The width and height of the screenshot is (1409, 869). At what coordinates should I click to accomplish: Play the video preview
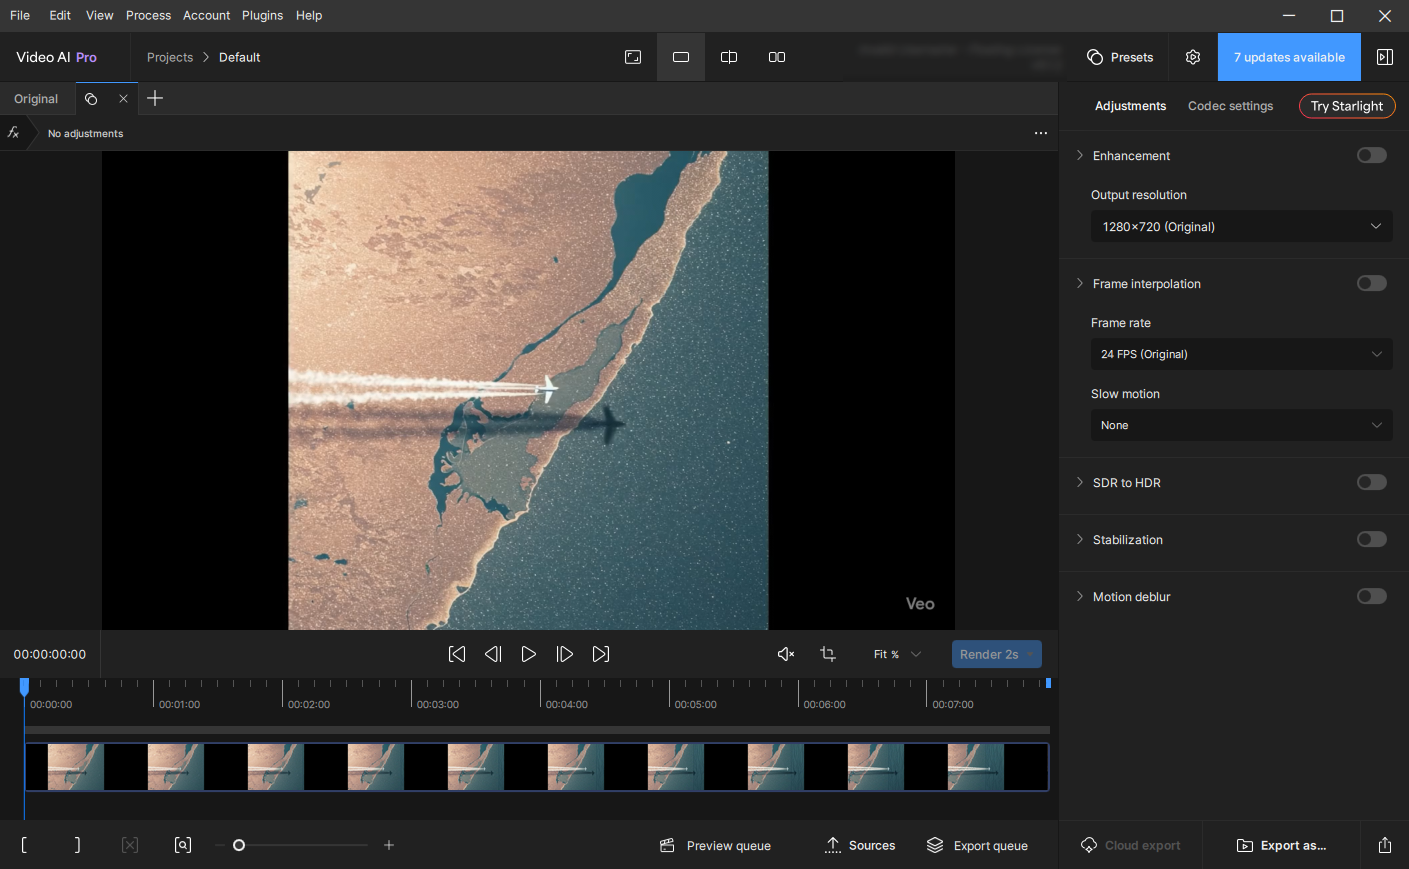pos(528,654)
